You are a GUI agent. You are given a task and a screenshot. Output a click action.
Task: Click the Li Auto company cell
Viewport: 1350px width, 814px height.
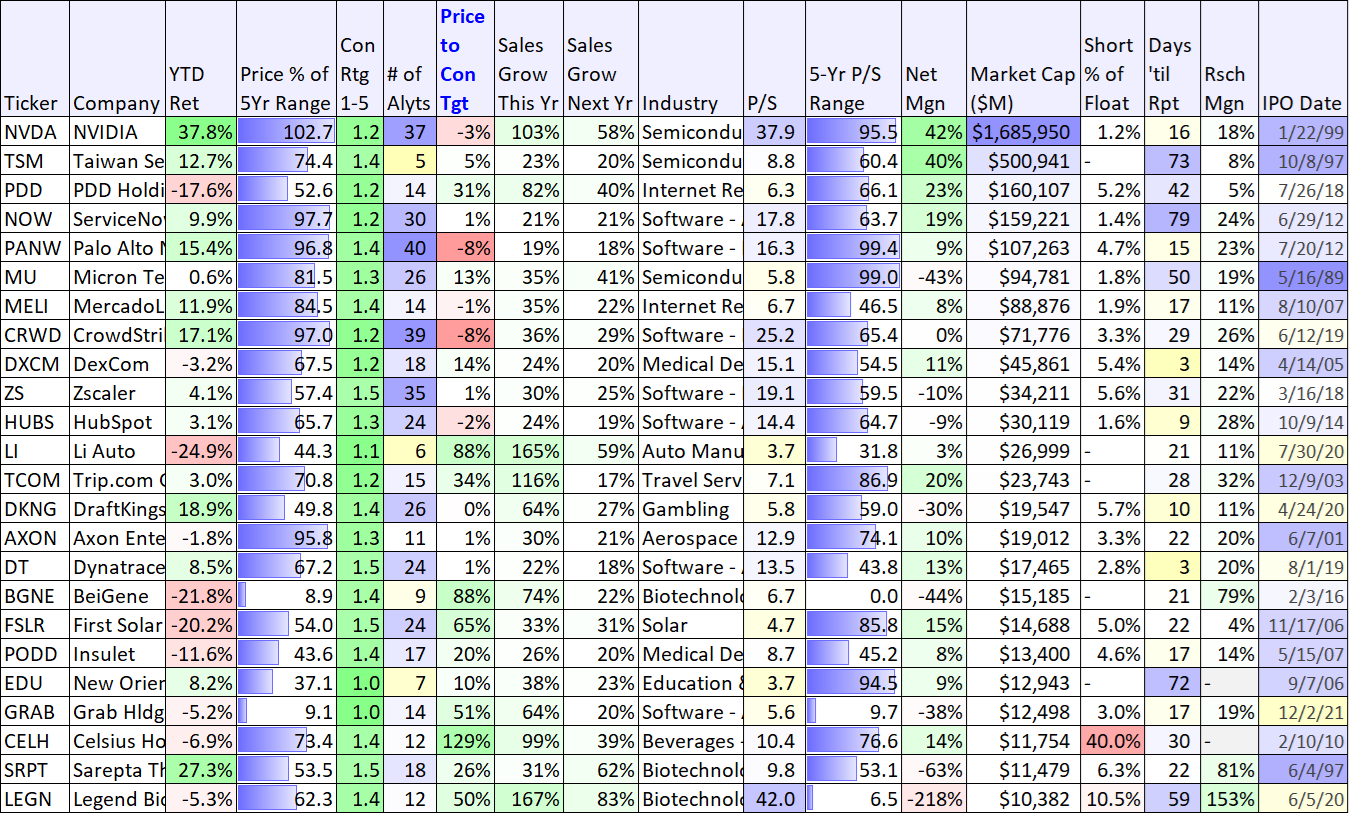coord(117,451)
